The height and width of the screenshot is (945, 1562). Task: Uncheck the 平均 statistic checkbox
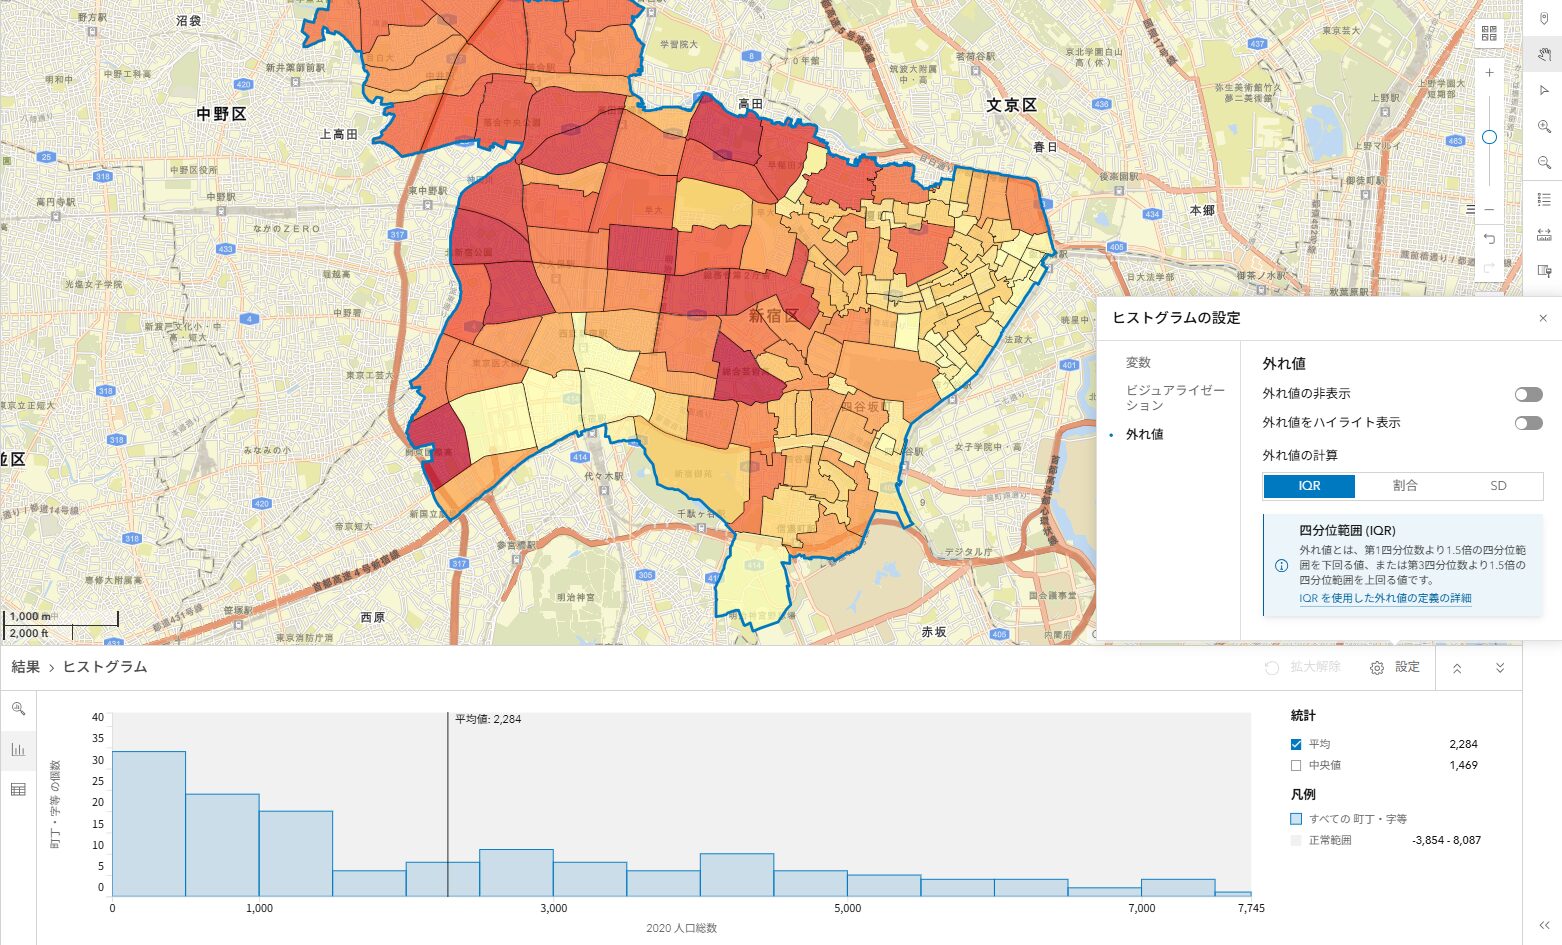click(x=1296, y=744)
